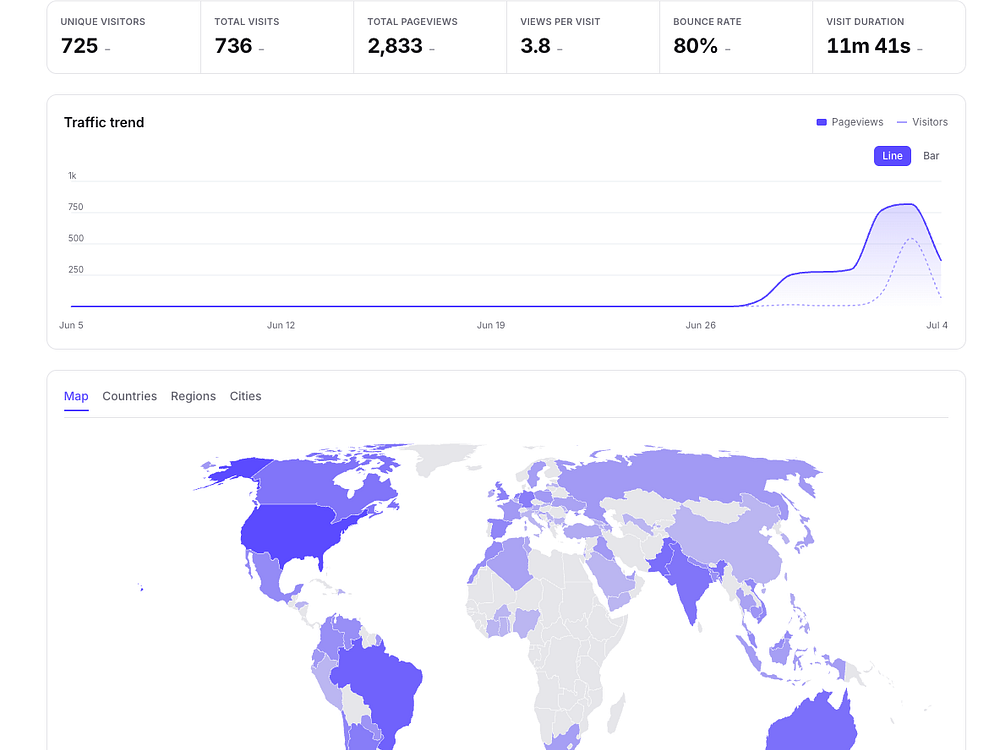1000x750 pixels.
Task: Click the pageviews peak on the chart
Action: (909, 204)
